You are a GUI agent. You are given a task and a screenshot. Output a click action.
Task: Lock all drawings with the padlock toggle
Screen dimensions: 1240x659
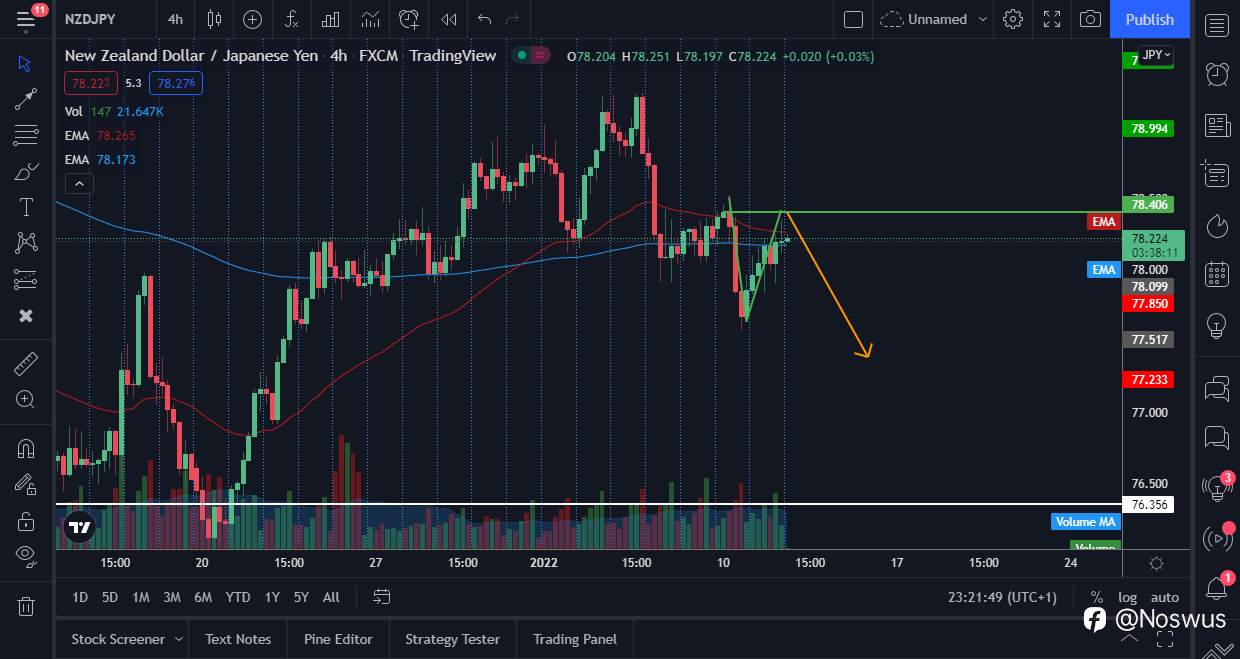[x=26, y=520]
